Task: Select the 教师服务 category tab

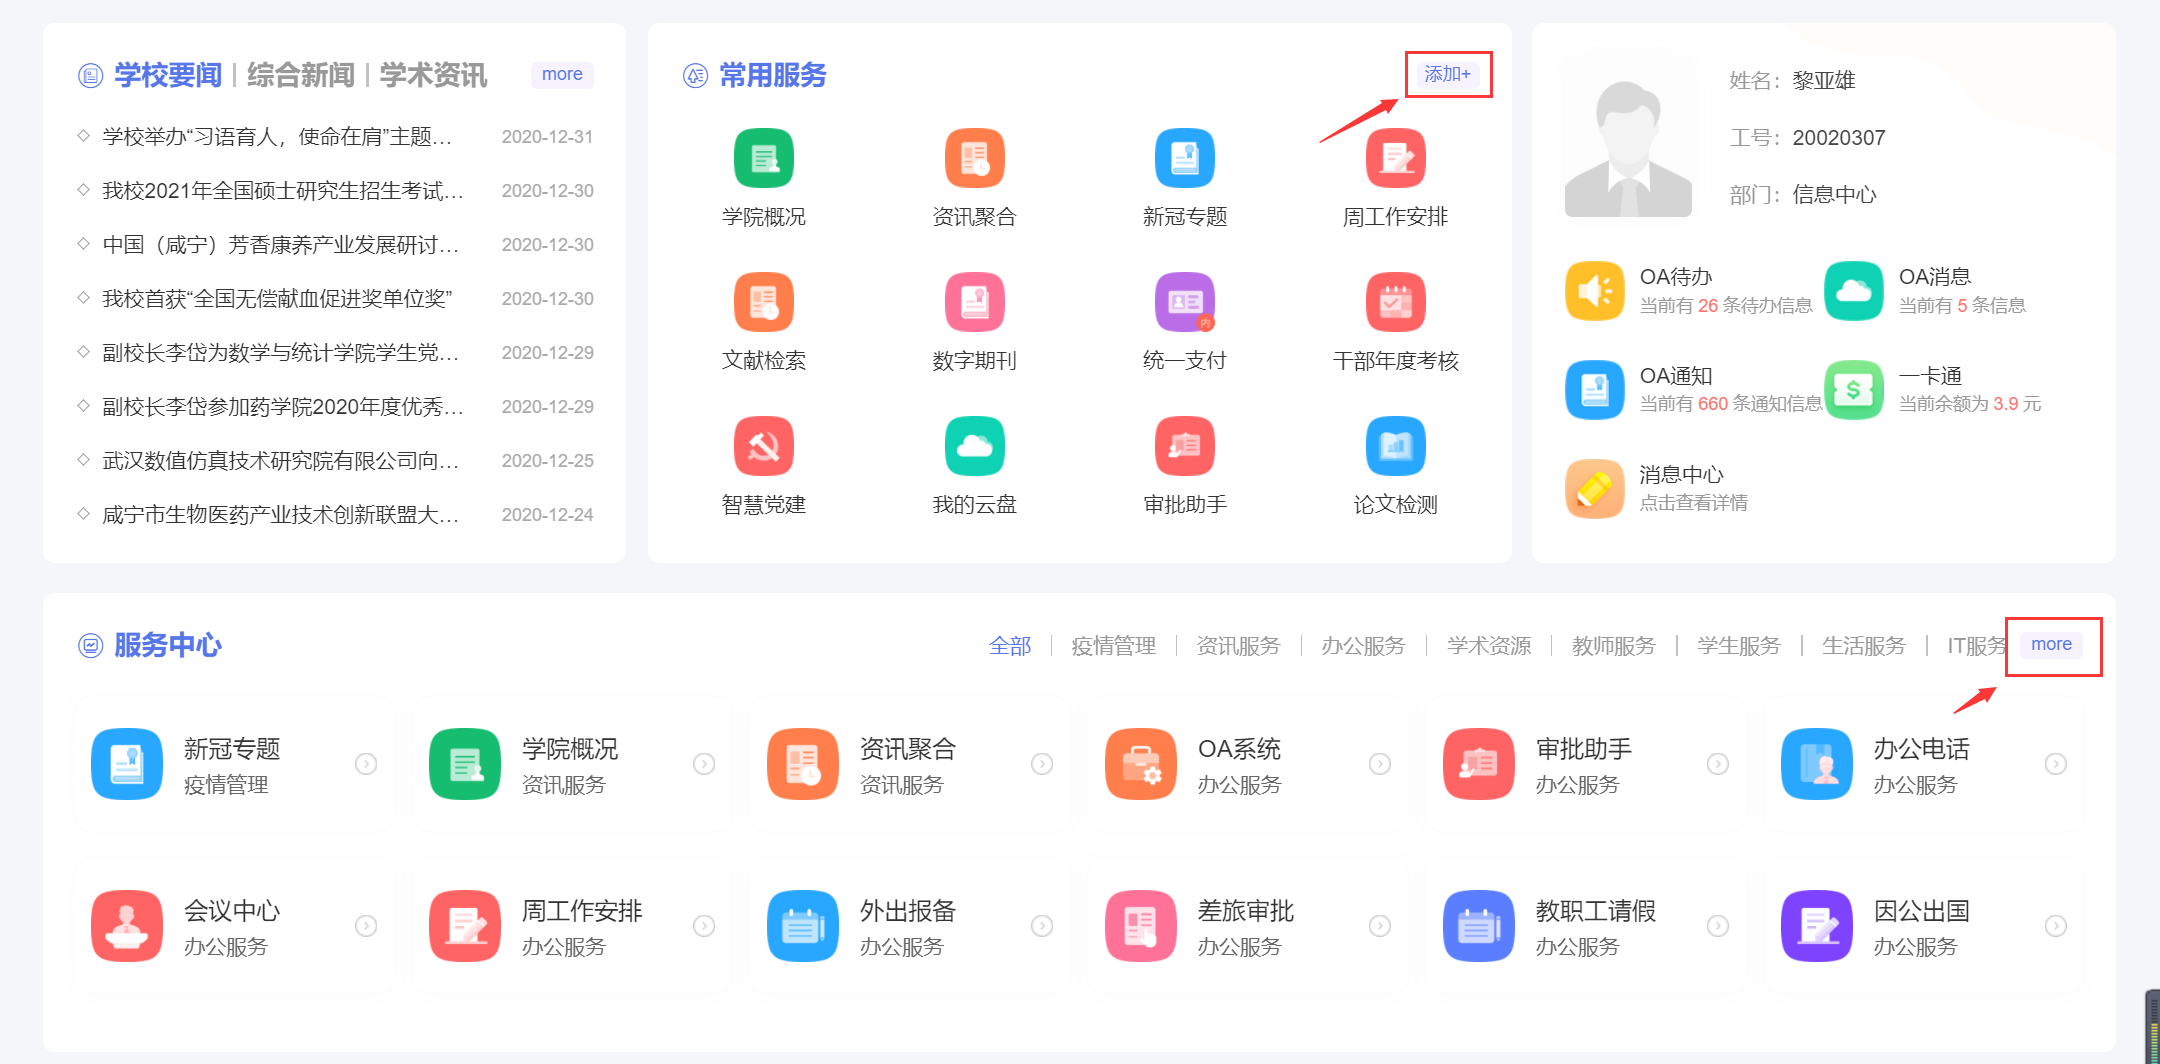Action: [x=1614, y=646]
